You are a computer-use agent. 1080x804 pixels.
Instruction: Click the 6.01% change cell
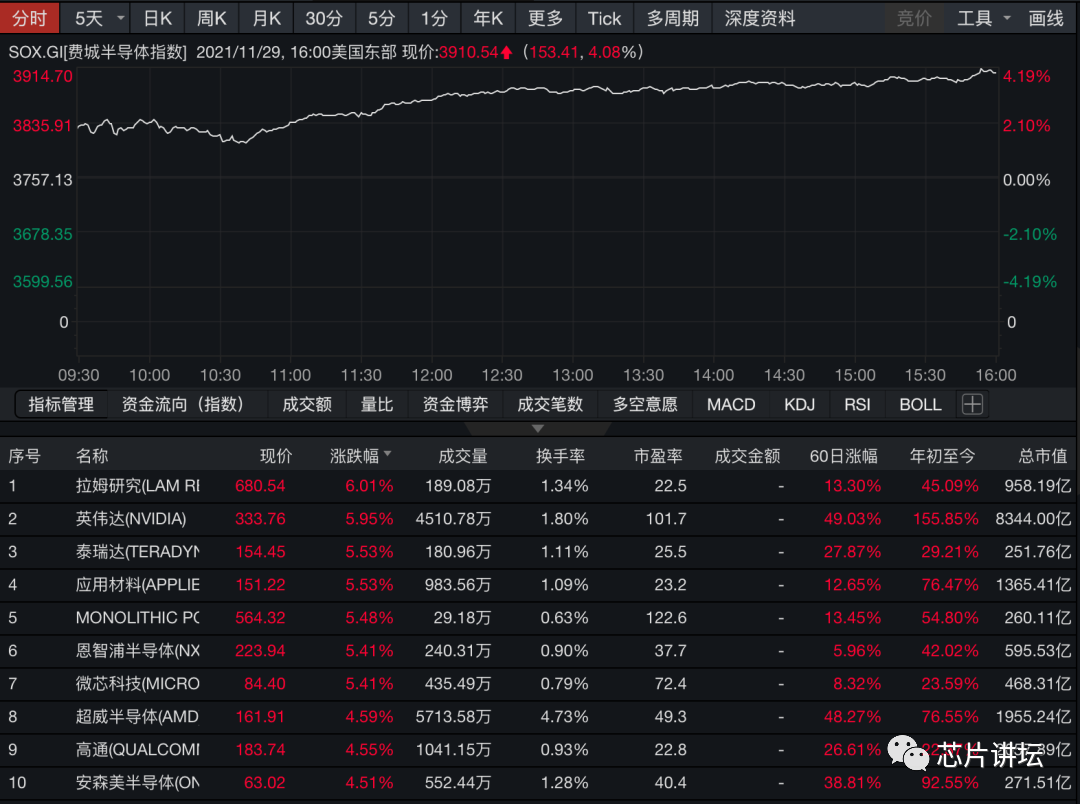tap(369, 486)
